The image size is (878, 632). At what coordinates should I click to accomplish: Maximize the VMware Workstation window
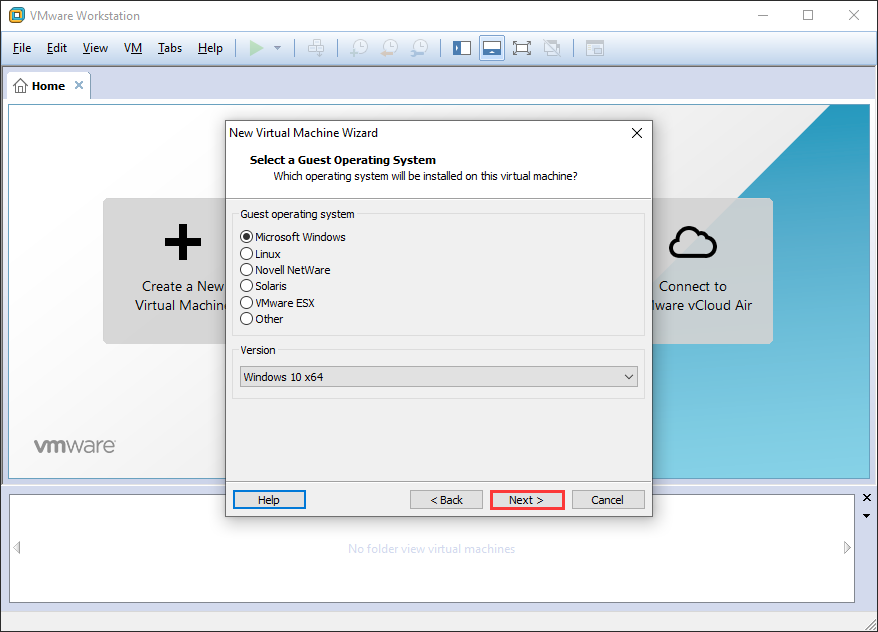tap(808, 15)
